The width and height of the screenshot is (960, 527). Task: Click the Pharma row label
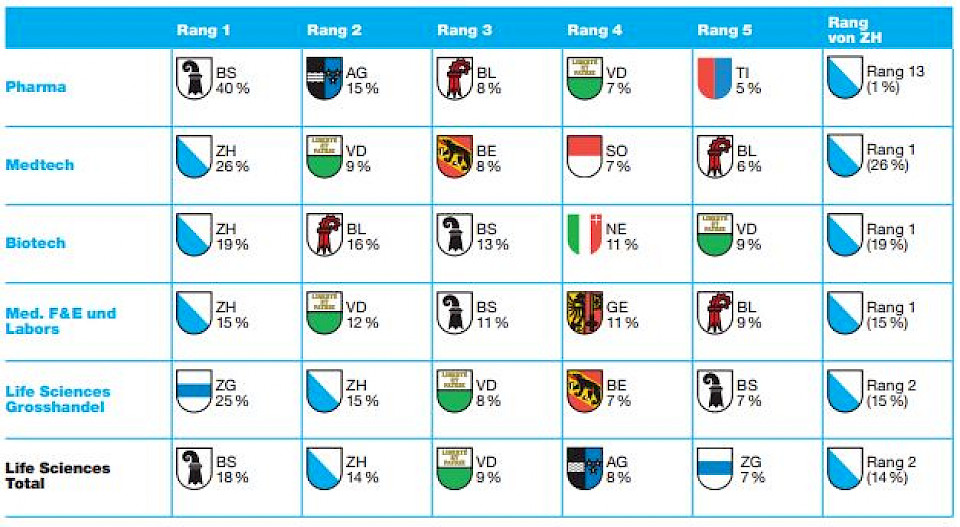[36, 87]
